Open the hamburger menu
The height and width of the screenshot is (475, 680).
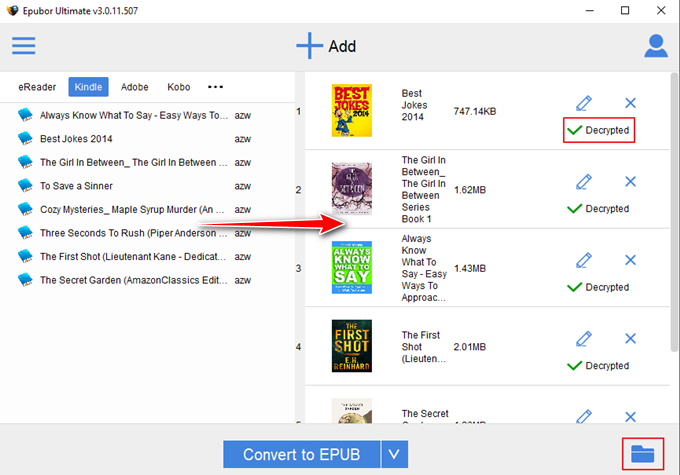23,46
